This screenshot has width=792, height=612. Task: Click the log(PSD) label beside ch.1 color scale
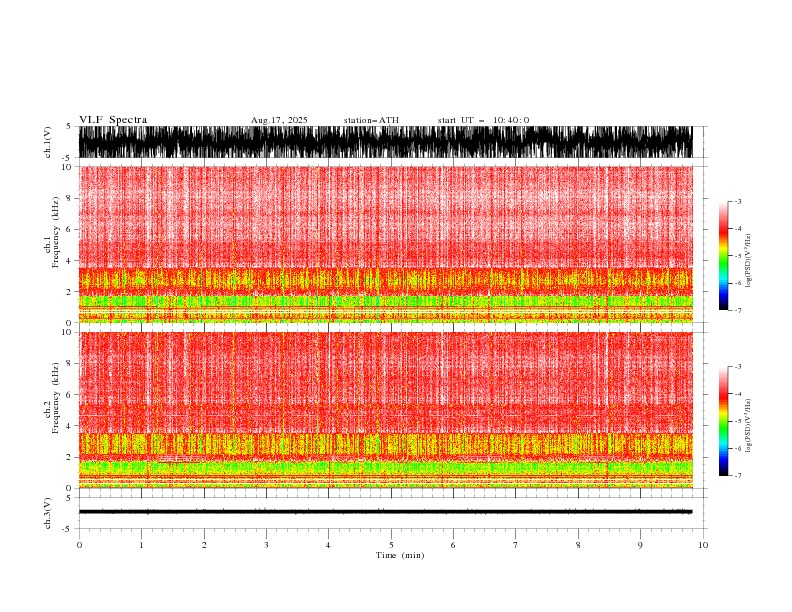coord(749,261)
